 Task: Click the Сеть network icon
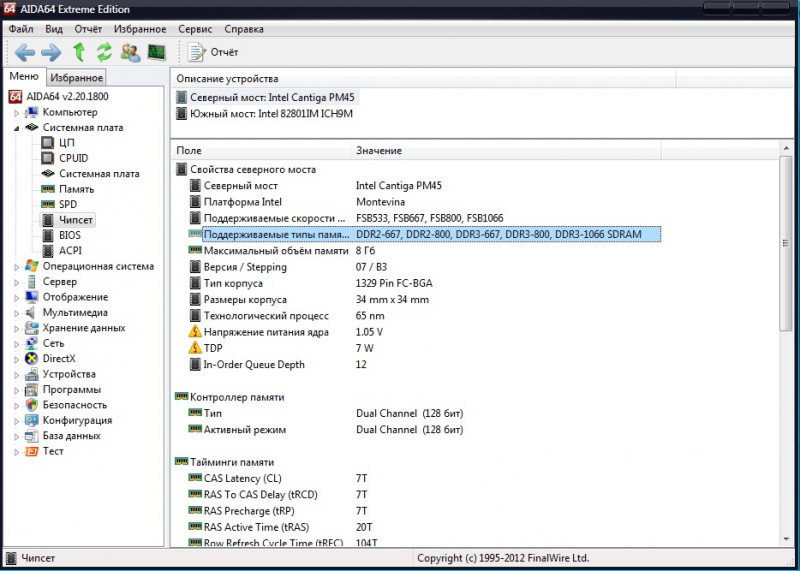click(32, 343)
